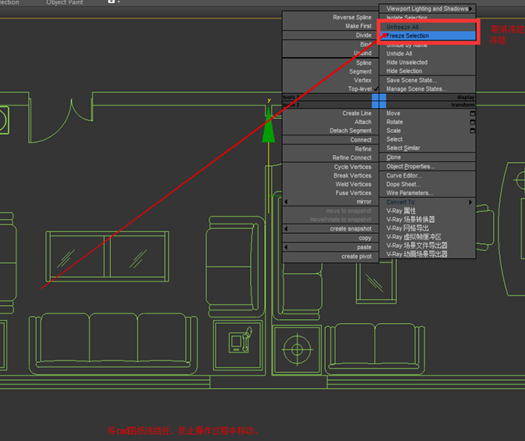Open Move transform settings box icon
The height and width of the screenshot is (441, 525).
pyautogui.click(x=472, y=114)
